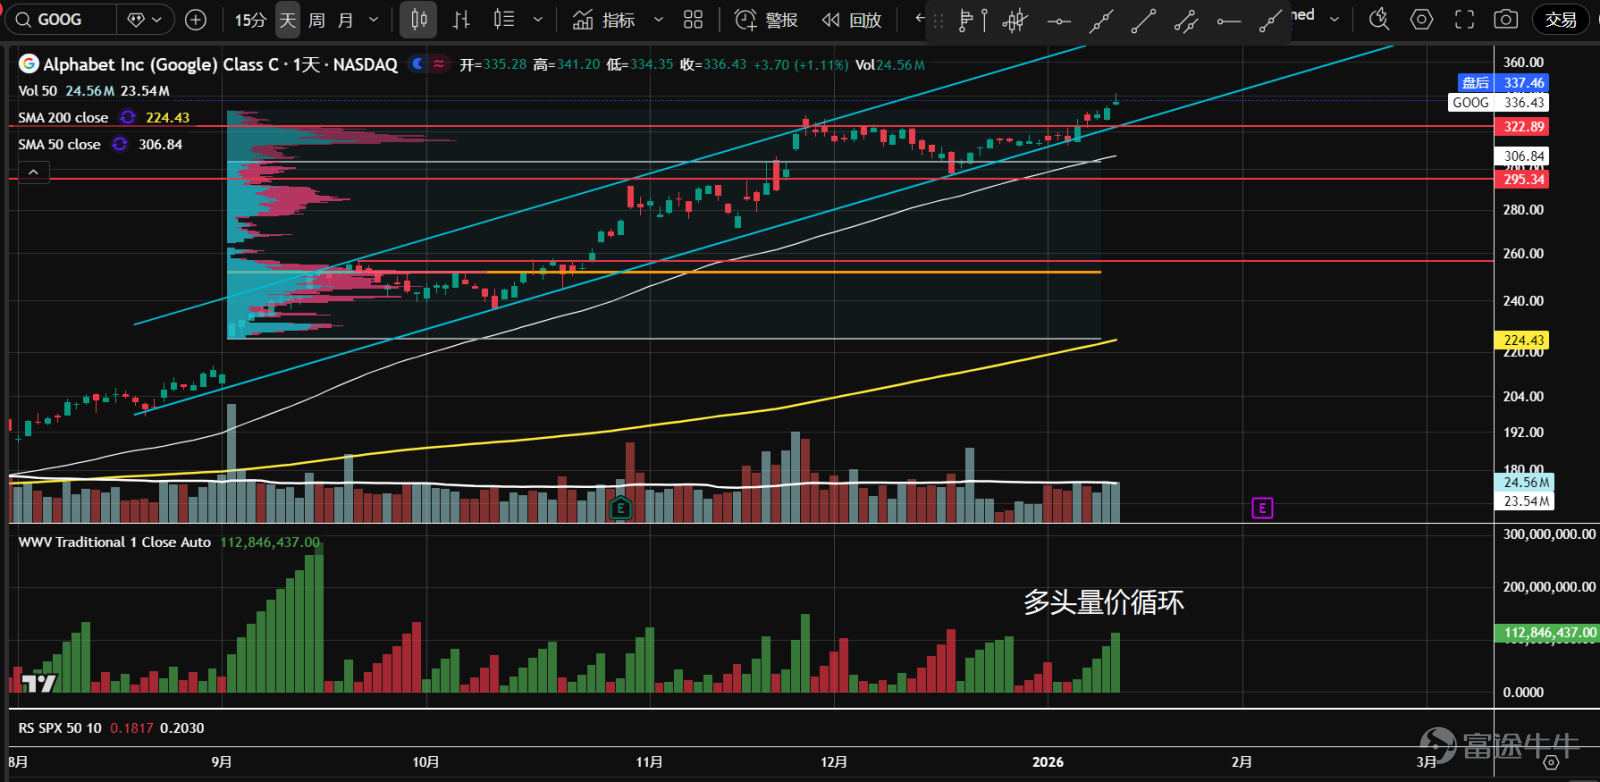Open the diamond premium dropdown next to GOOG
The image size is (1600, 782).
[146, 19]
